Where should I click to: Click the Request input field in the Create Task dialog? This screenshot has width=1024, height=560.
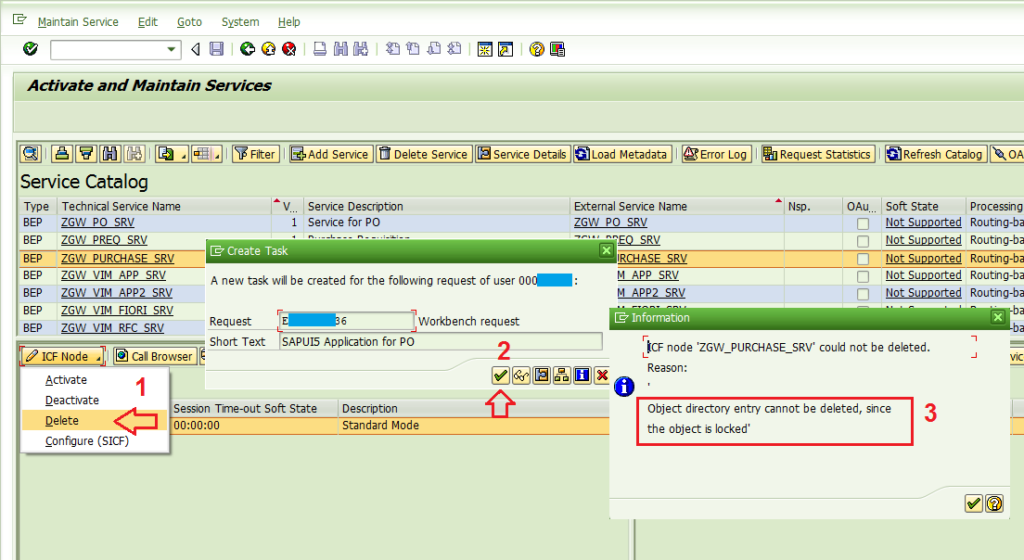tap(347, 320)
